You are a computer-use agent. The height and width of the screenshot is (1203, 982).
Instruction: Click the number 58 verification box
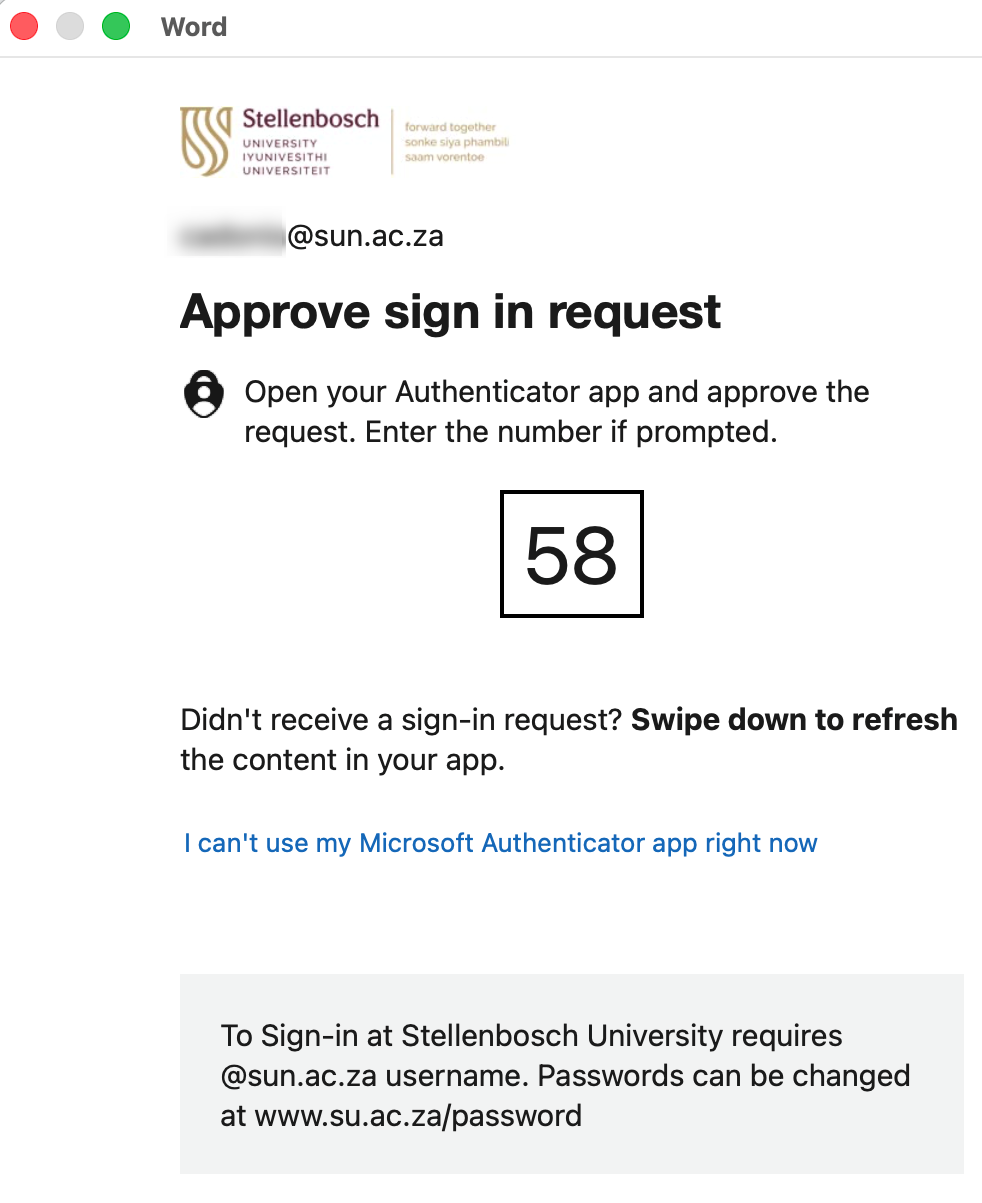[x=571, y=554]
